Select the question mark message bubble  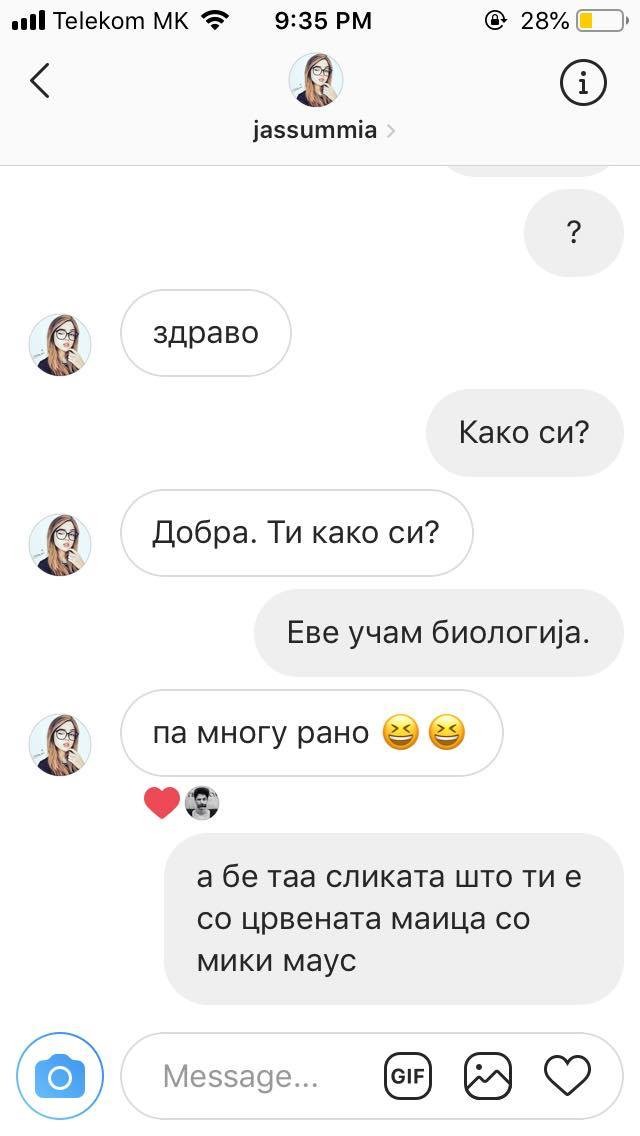(573, 233)
